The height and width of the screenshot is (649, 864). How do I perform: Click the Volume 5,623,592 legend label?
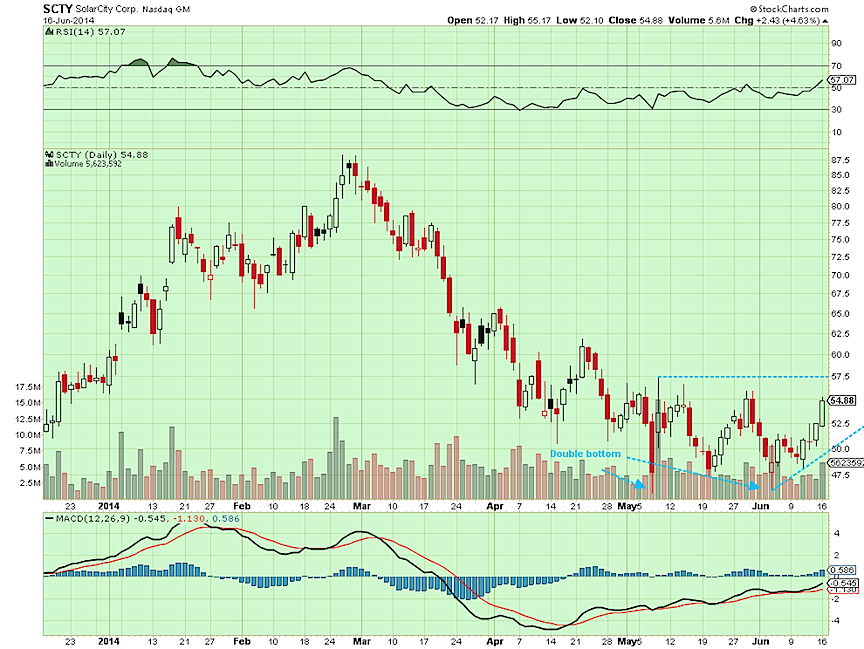pos(88,164)
